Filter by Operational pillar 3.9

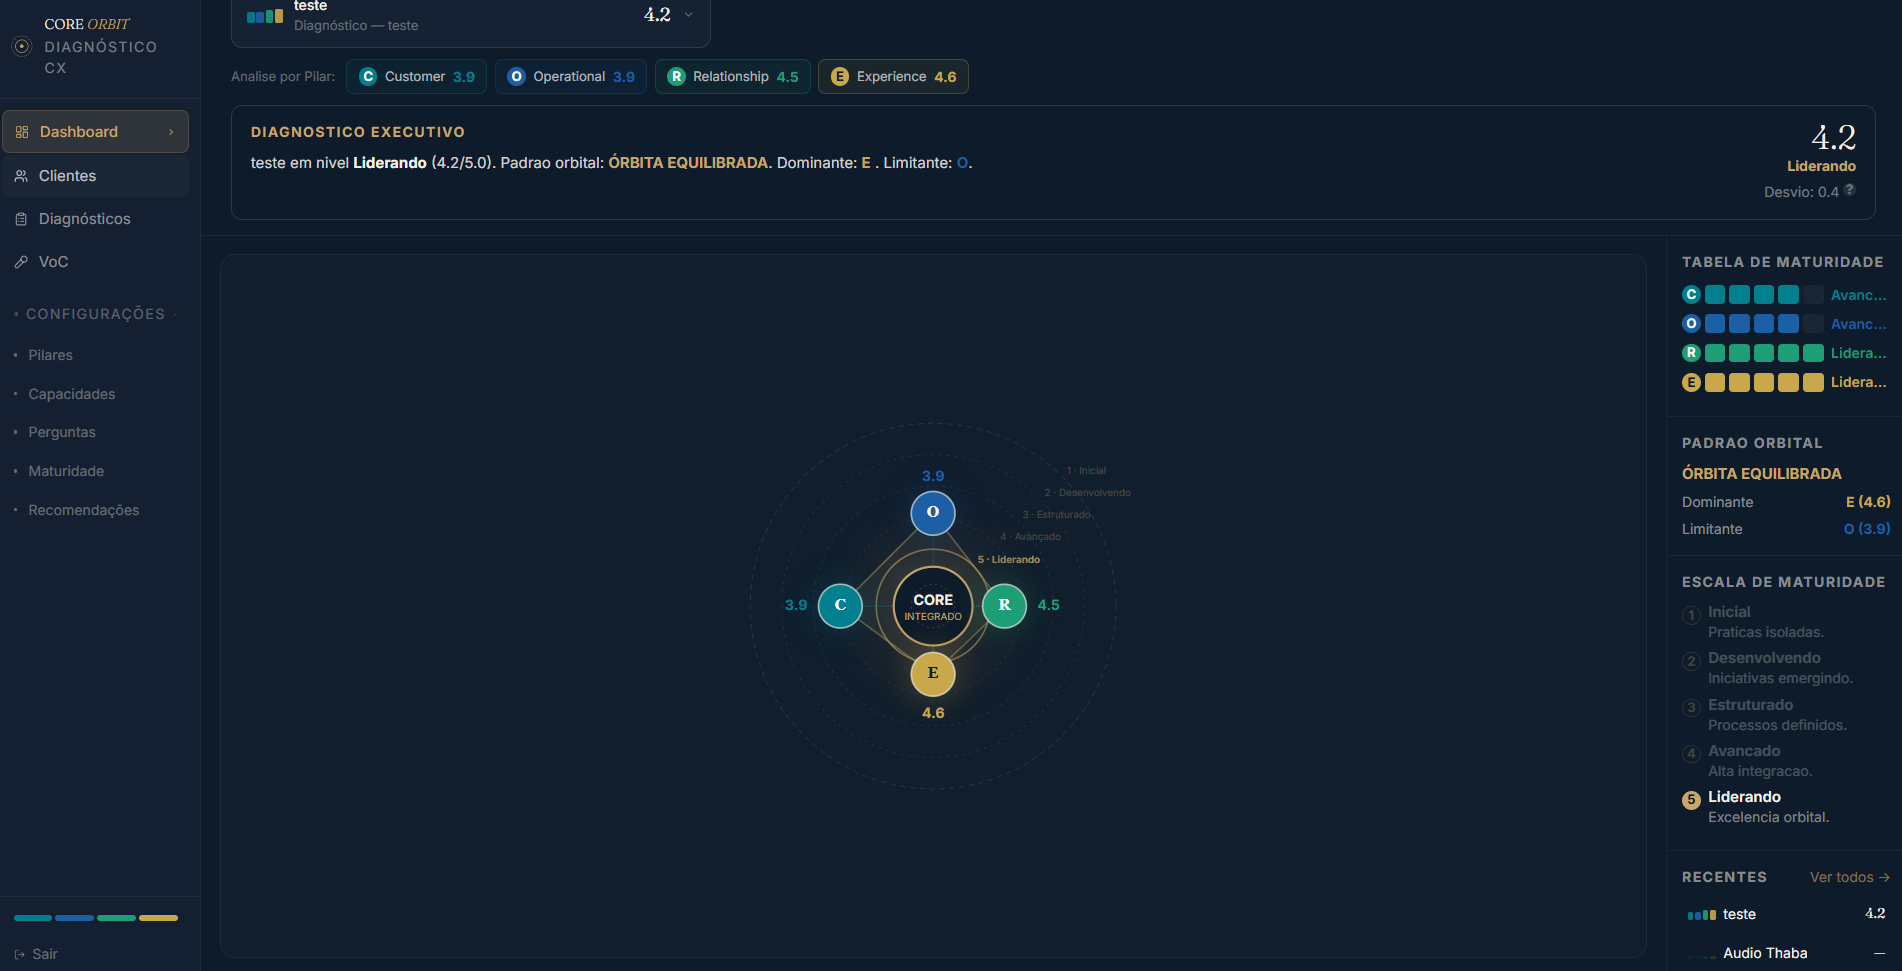(x=571, y=77)
